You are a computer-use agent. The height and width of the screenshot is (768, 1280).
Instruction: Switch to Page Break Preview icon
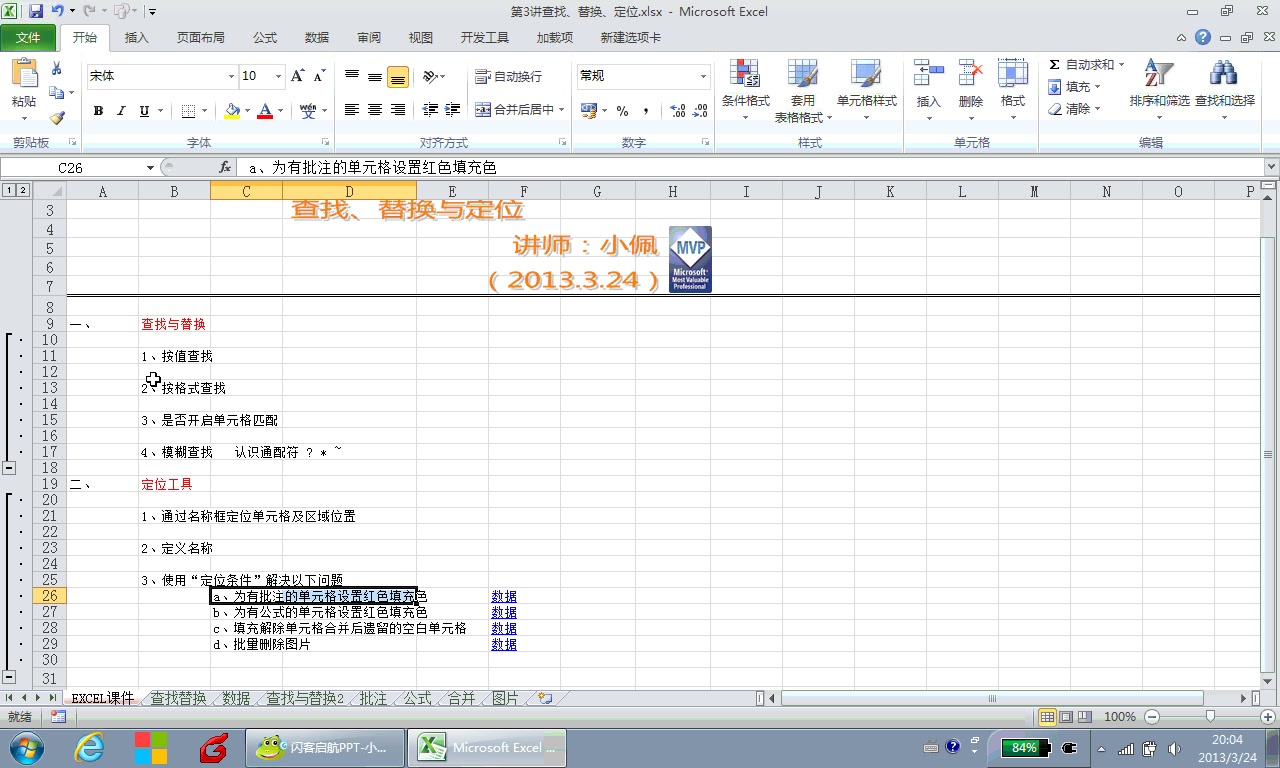[x=1084, y=717]
